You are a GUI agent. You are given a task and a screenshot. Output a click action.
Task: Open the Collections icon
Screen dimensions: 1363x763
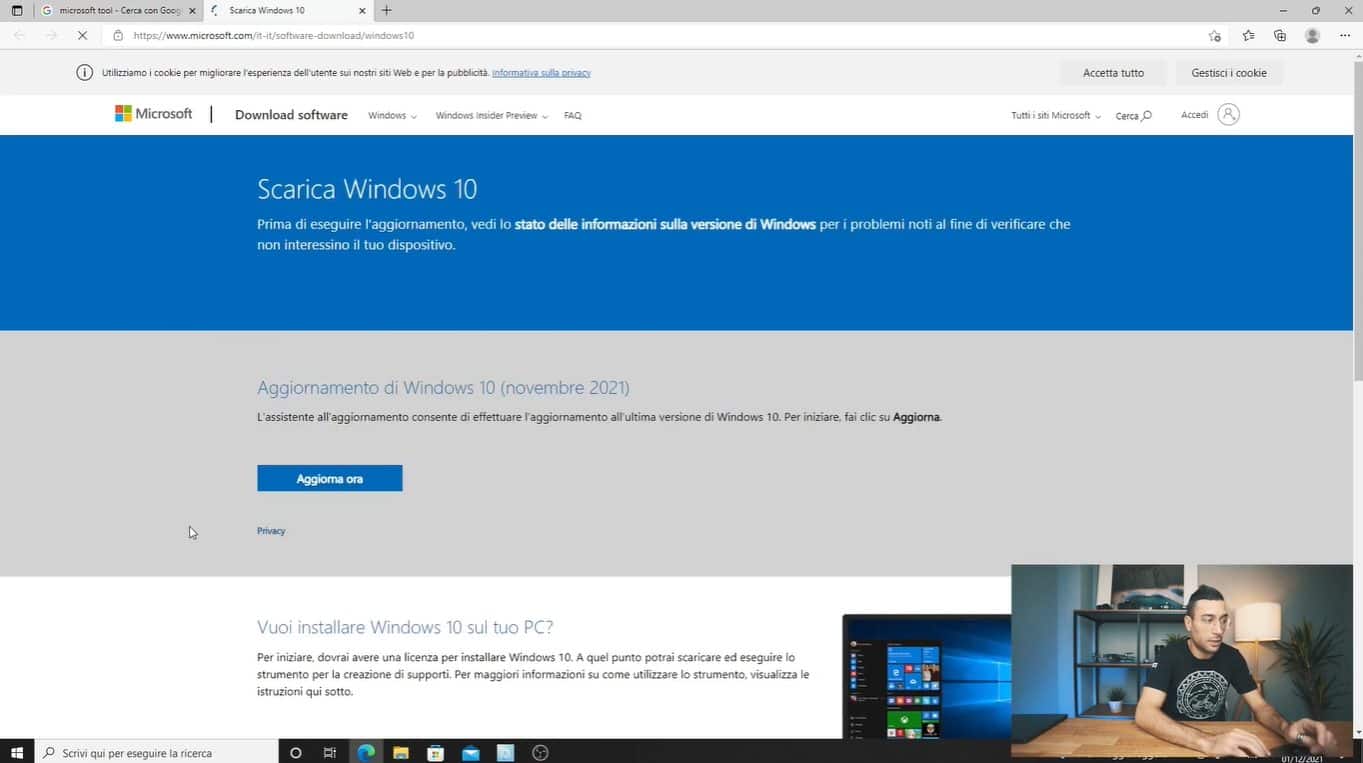(1280, 35)
